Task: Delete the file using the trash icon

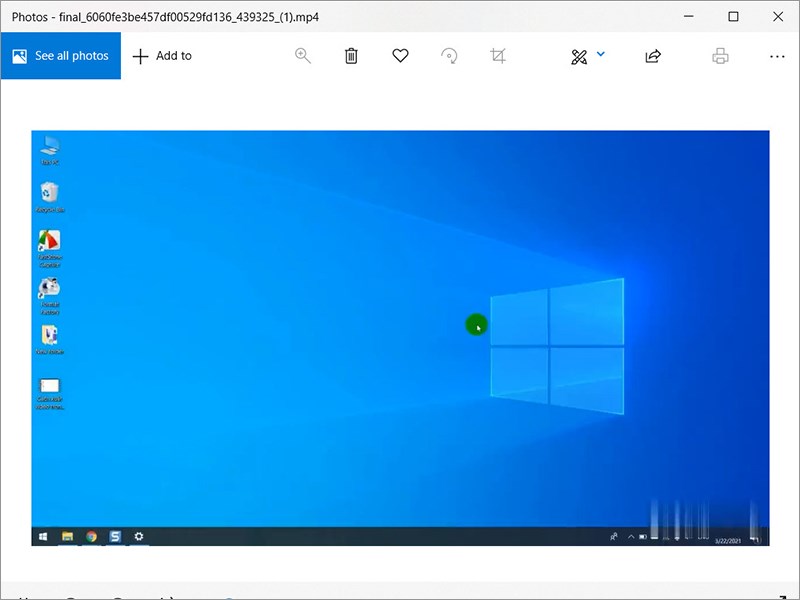Action: [x=351, y=56]
